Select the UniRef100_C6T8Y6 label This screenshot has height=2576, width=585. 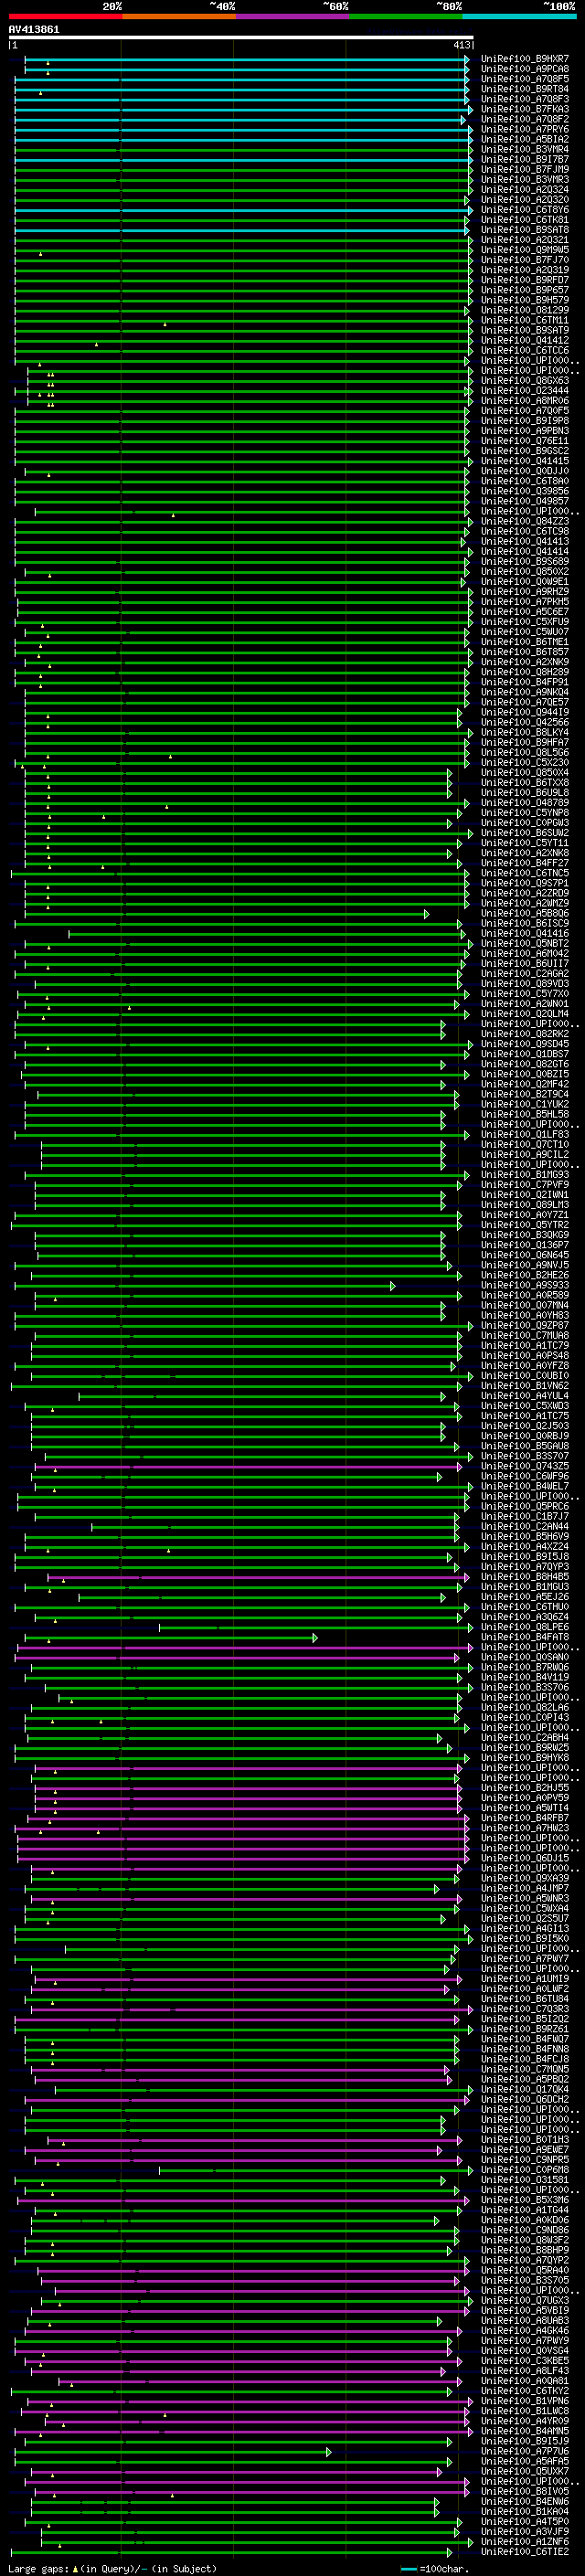click(x=525, y=210)
